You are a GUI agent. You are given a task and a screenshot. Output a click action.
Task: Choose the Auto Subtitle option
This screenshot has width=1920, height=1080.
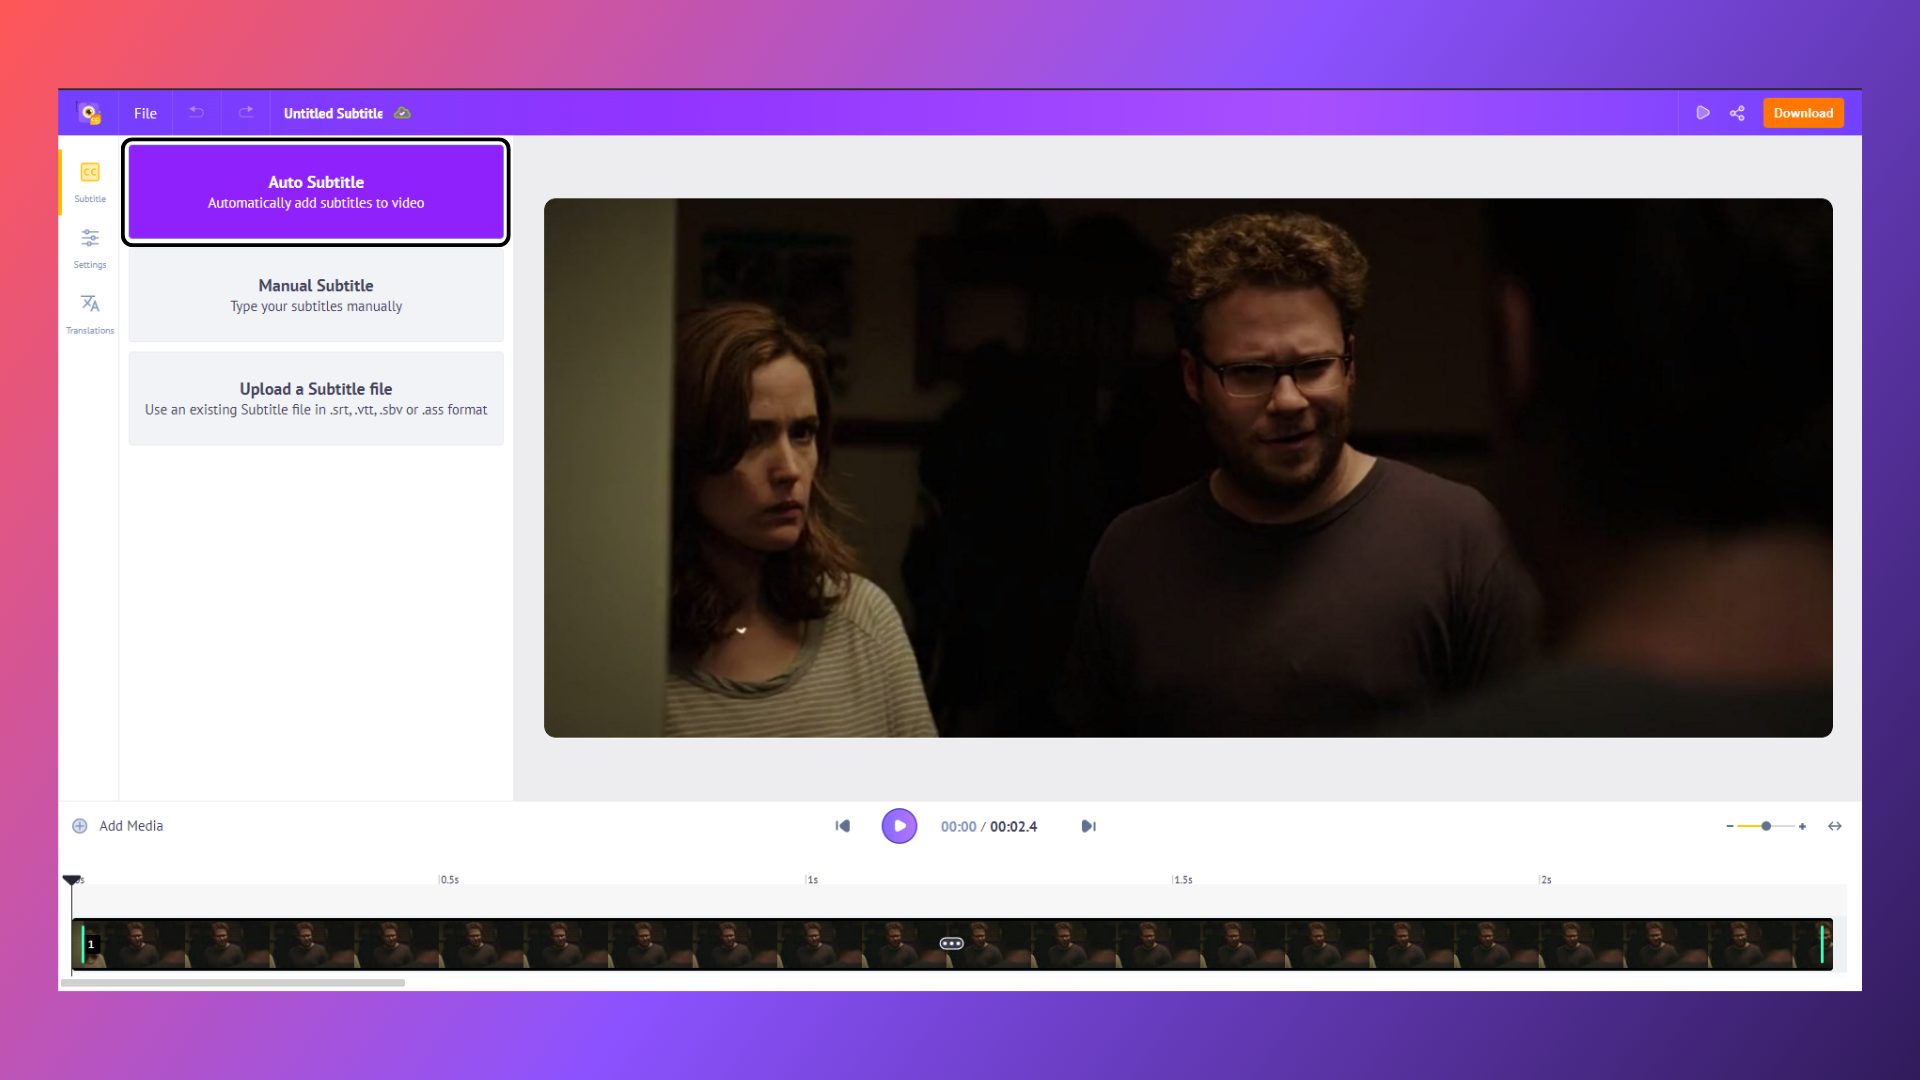(316, 192)
